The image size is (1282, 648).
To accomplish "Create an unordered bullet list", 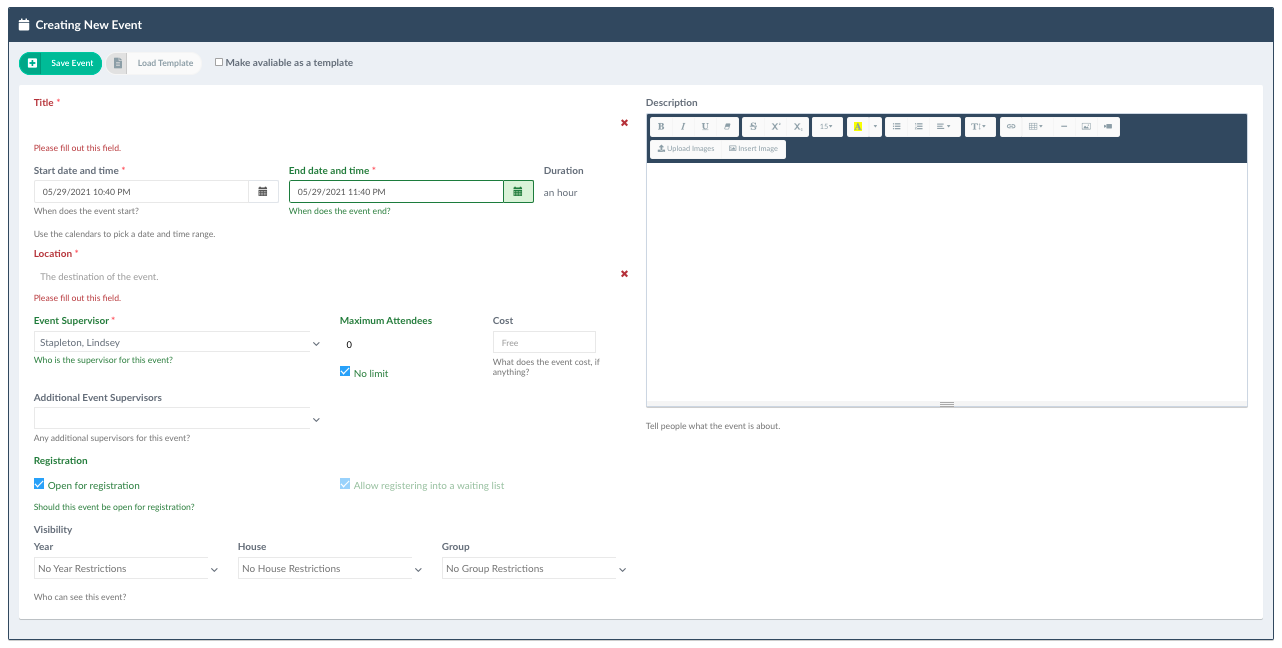I will [896, 127].
